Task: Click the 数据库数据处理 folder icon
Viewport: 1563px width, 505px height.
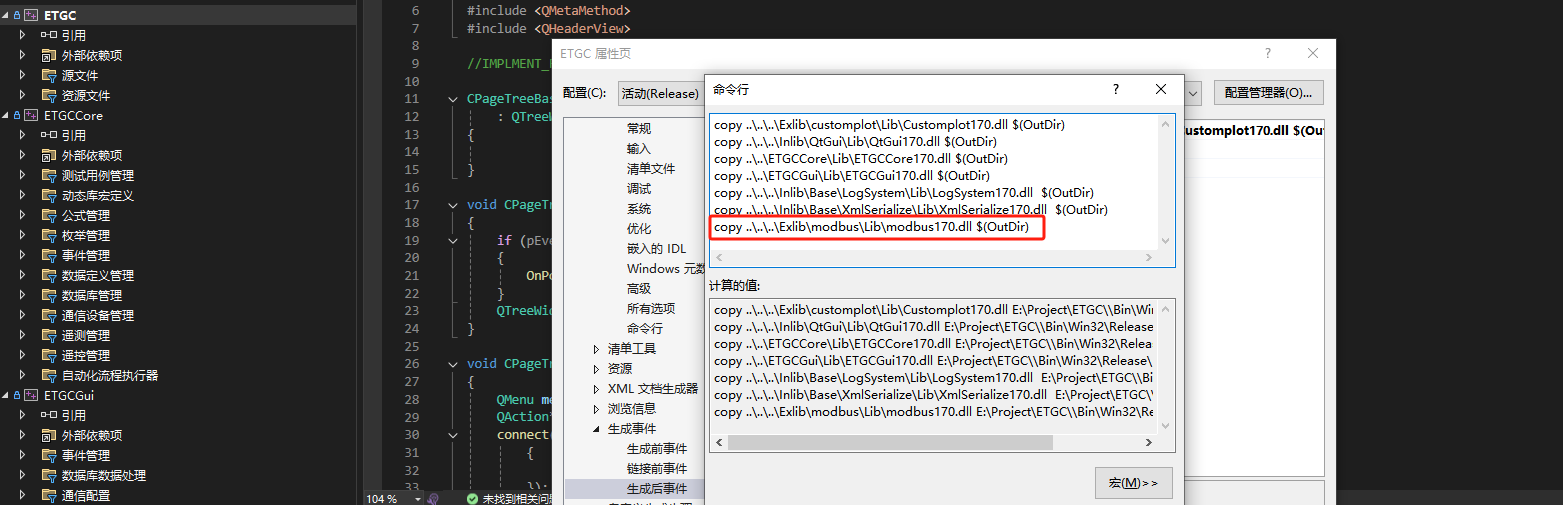Action: (x=49, y=475)
